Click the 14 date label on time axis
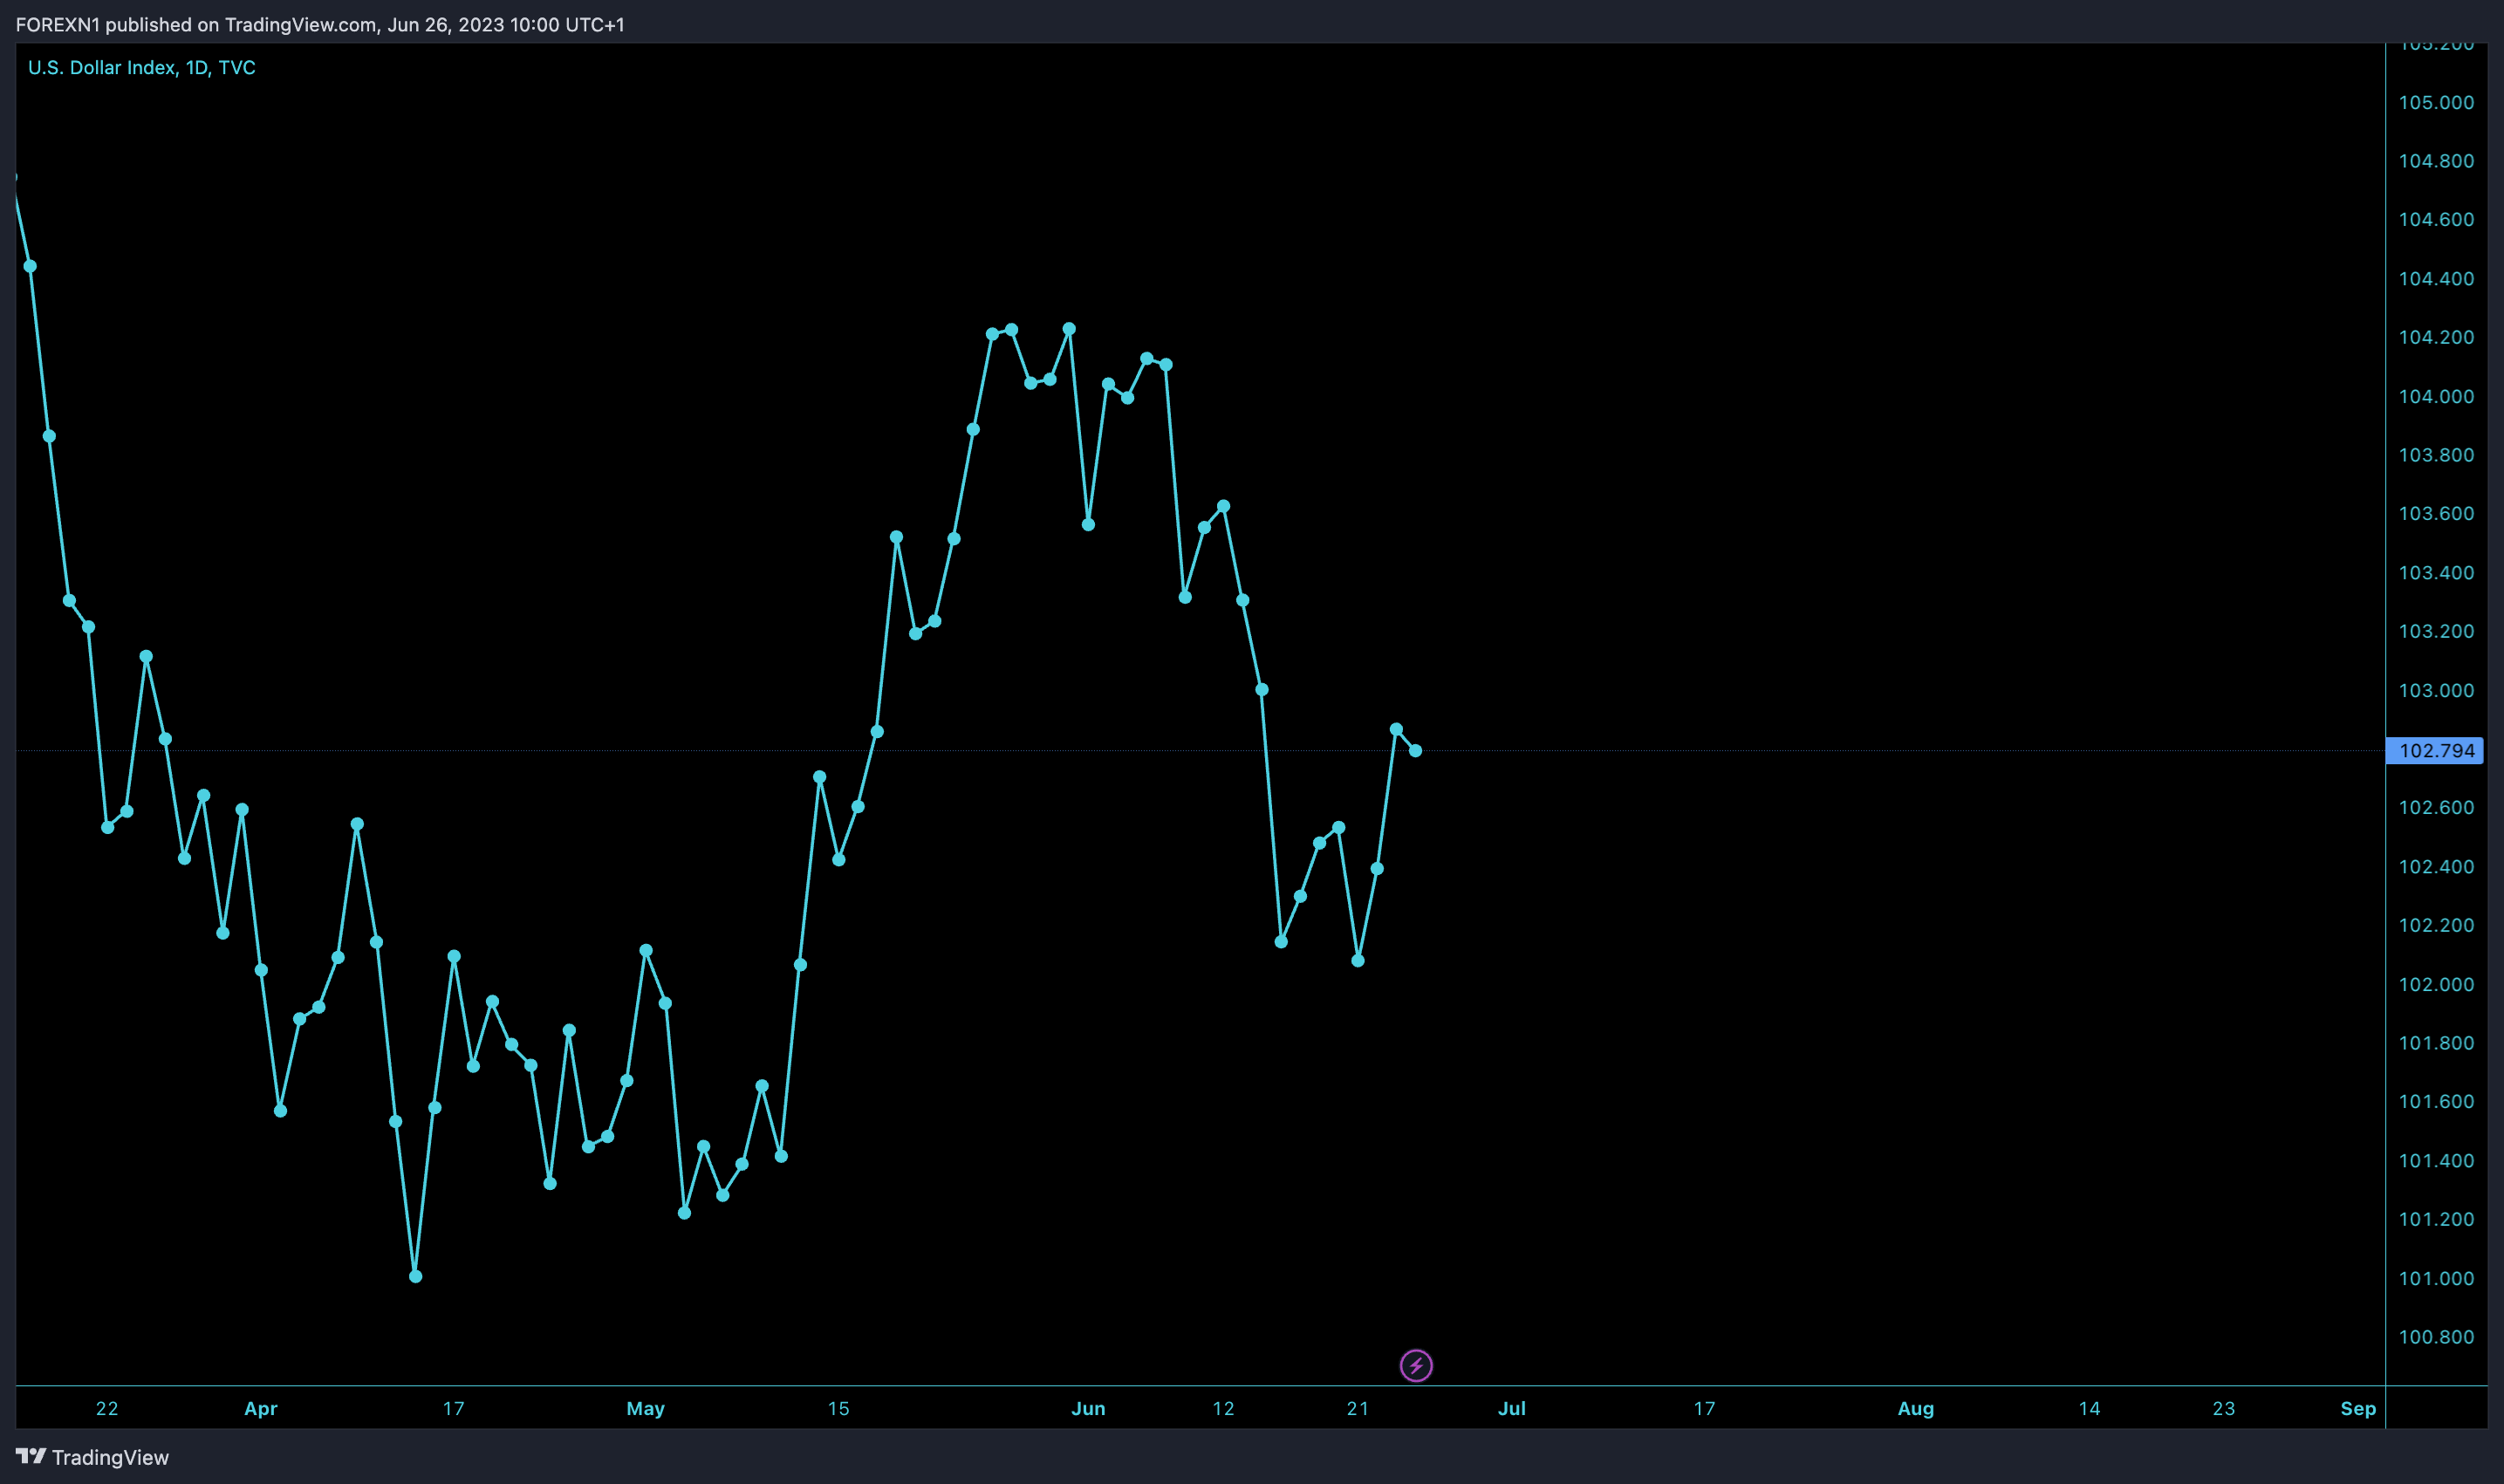Viewport: 2504px width, 1484px height. [x=2089, y=1408]
